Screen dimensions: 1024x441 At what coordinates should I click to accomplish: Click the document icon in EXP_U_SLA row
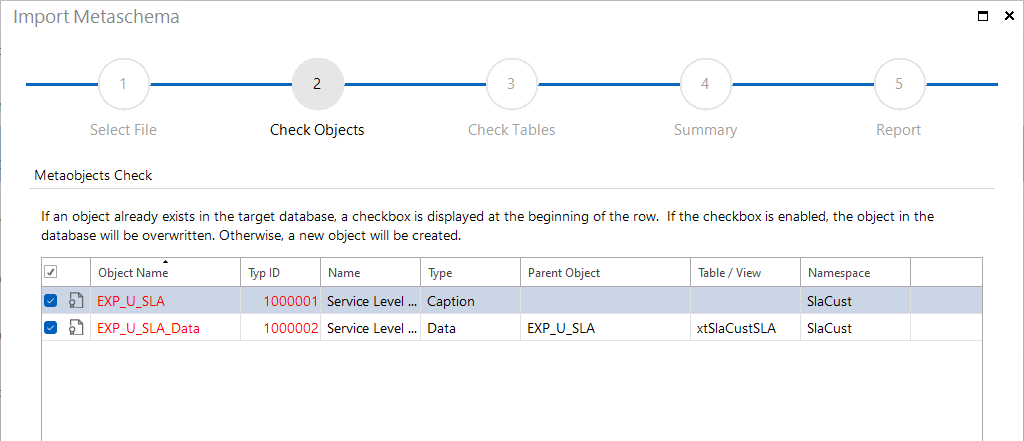[76, 301]
